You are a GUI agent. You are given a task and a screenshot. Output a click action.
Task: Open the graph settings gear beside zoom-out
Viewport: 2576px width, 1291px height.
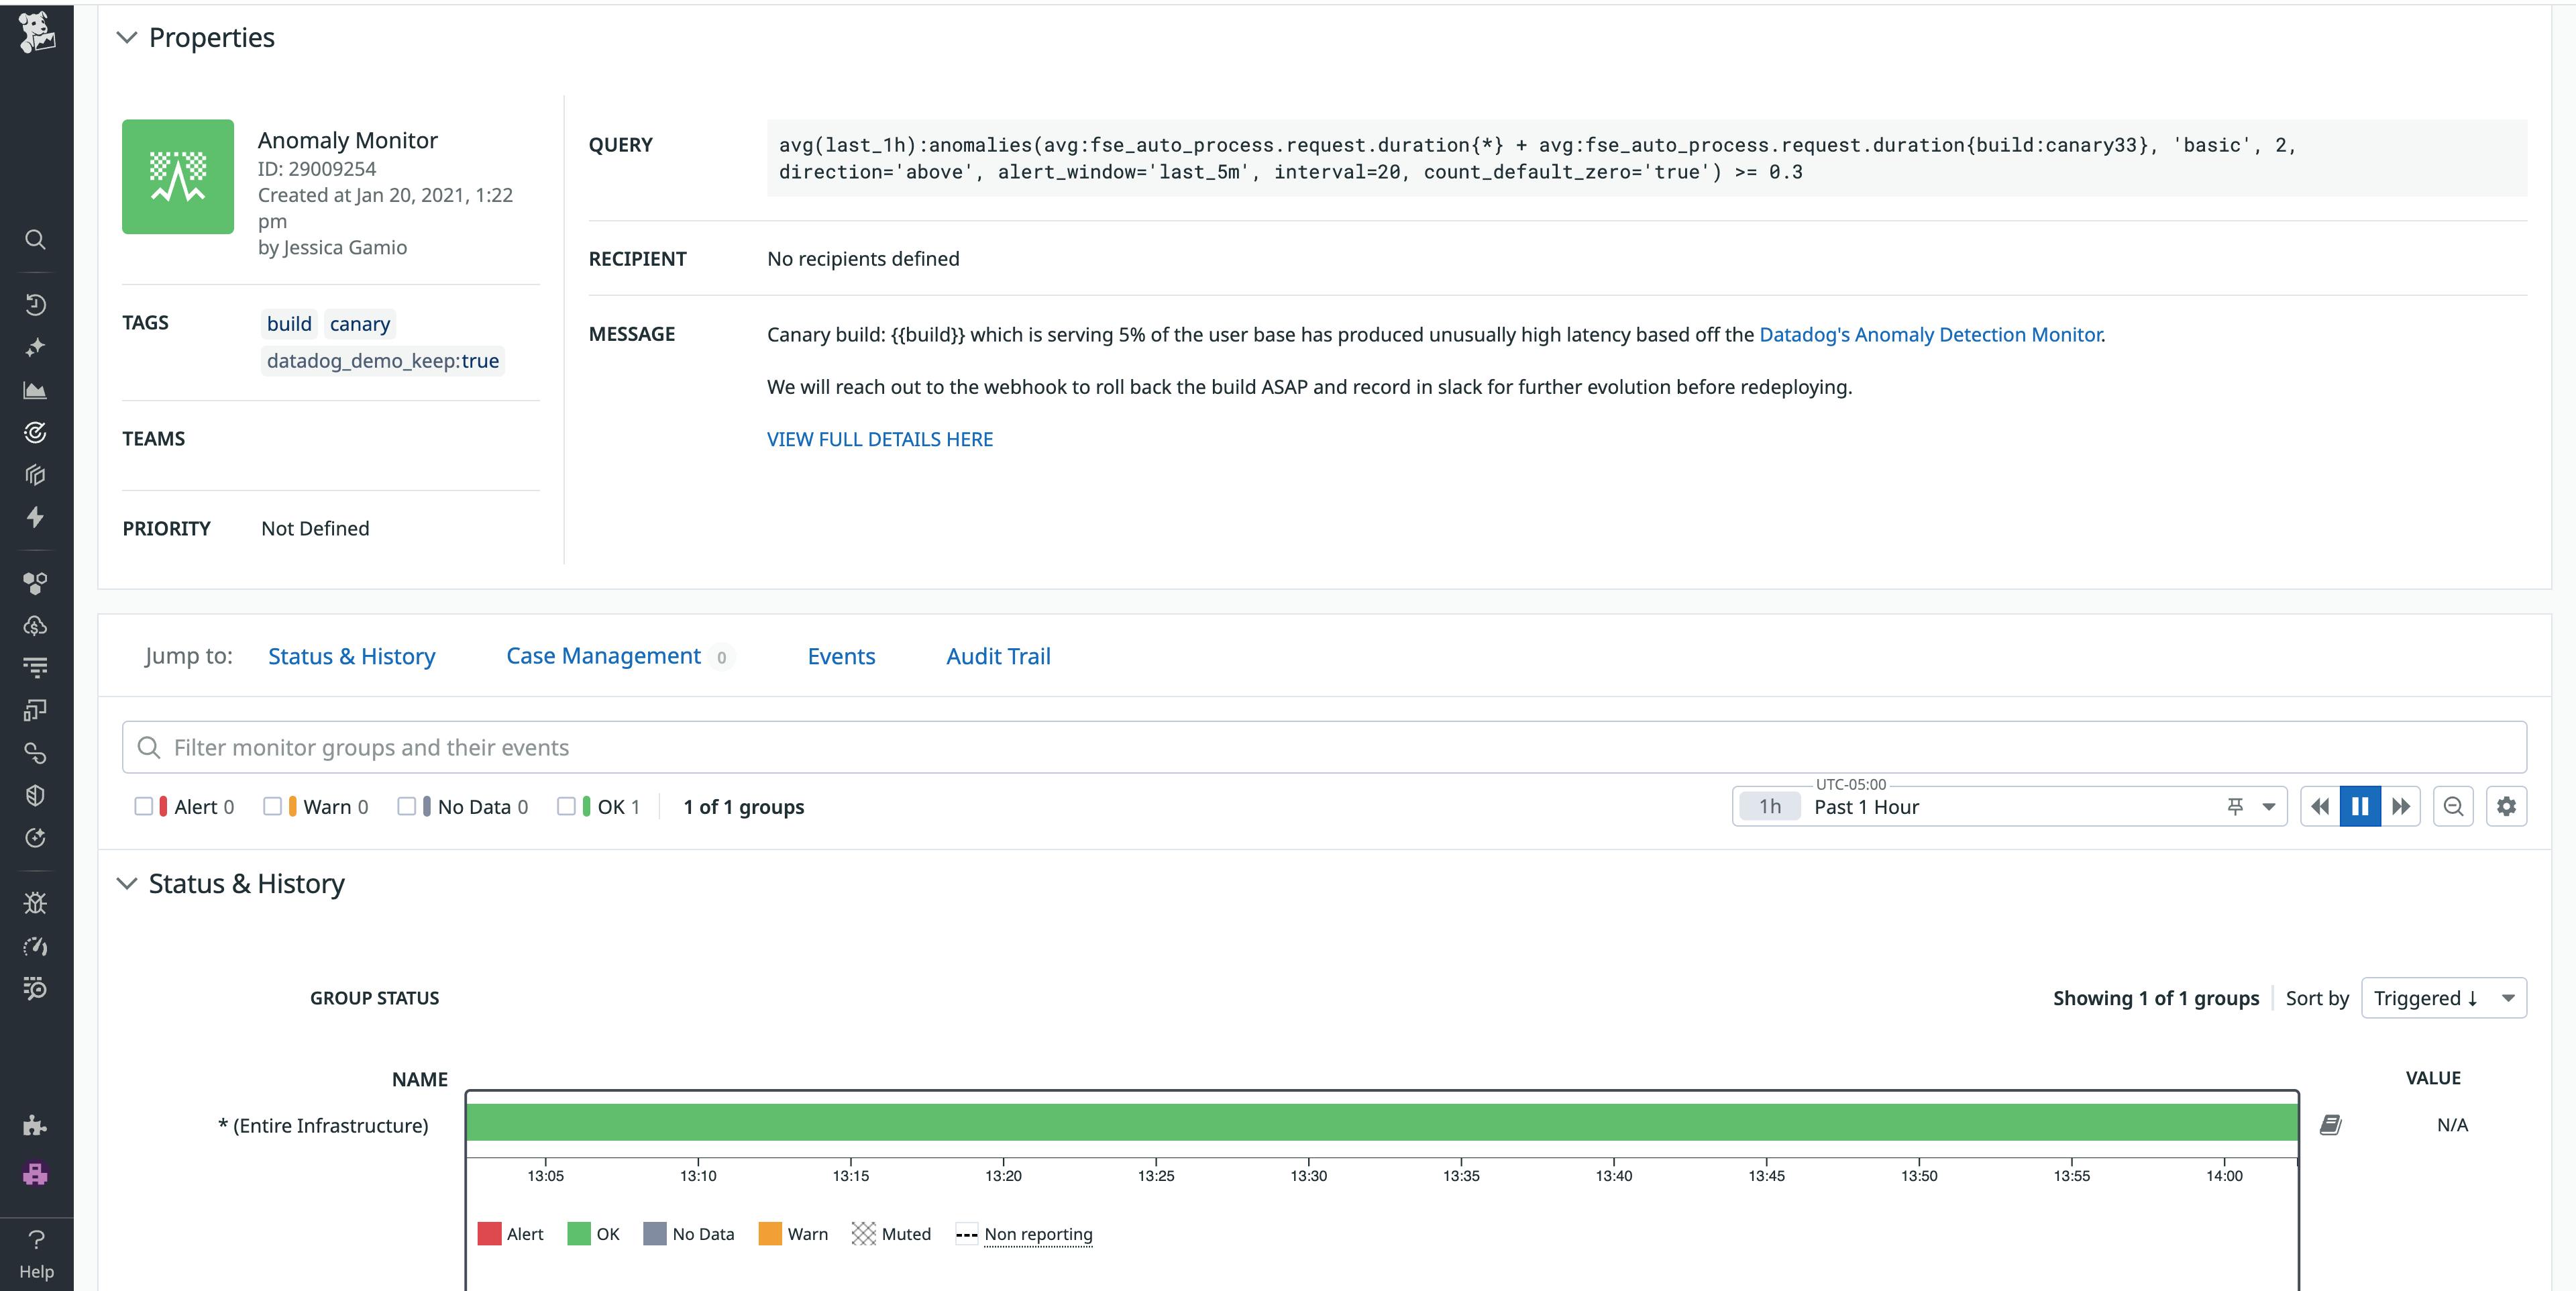tap(2507, 806)
